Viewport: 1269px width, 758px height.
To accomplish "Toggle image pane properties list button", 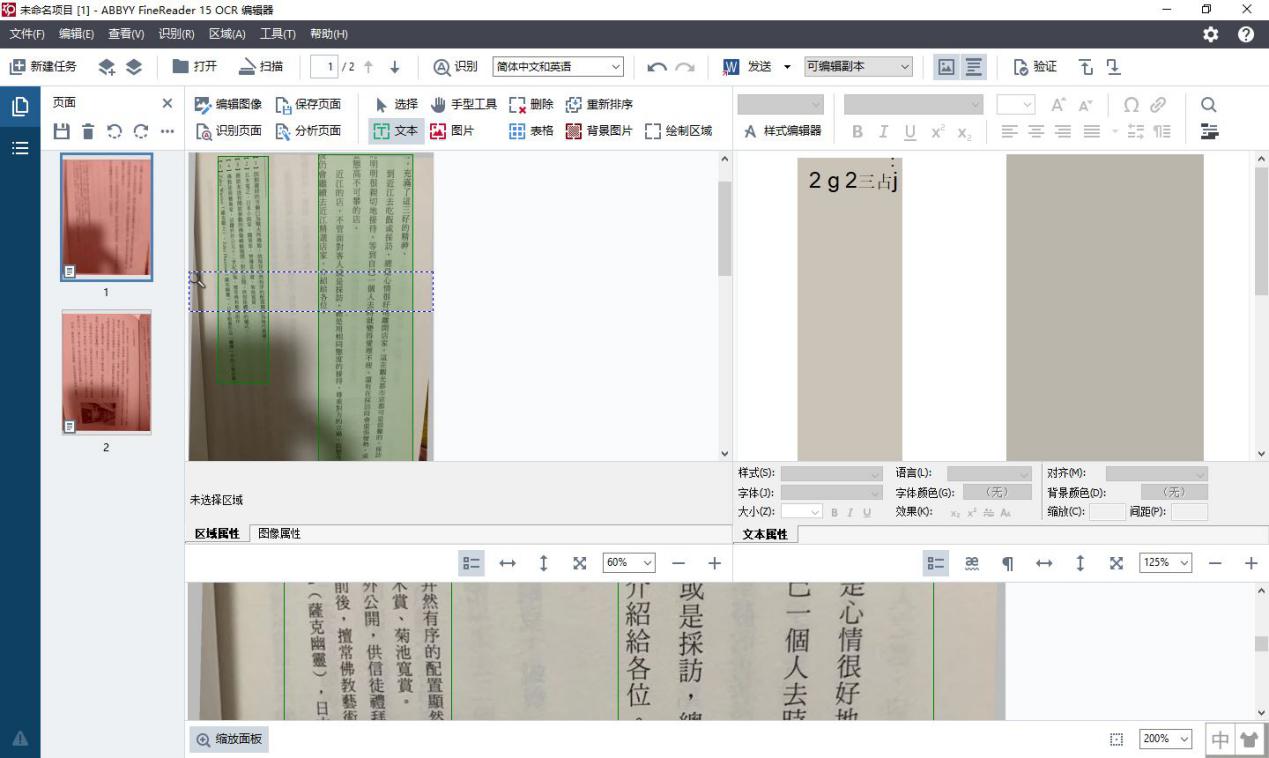I will click(471, 563).
